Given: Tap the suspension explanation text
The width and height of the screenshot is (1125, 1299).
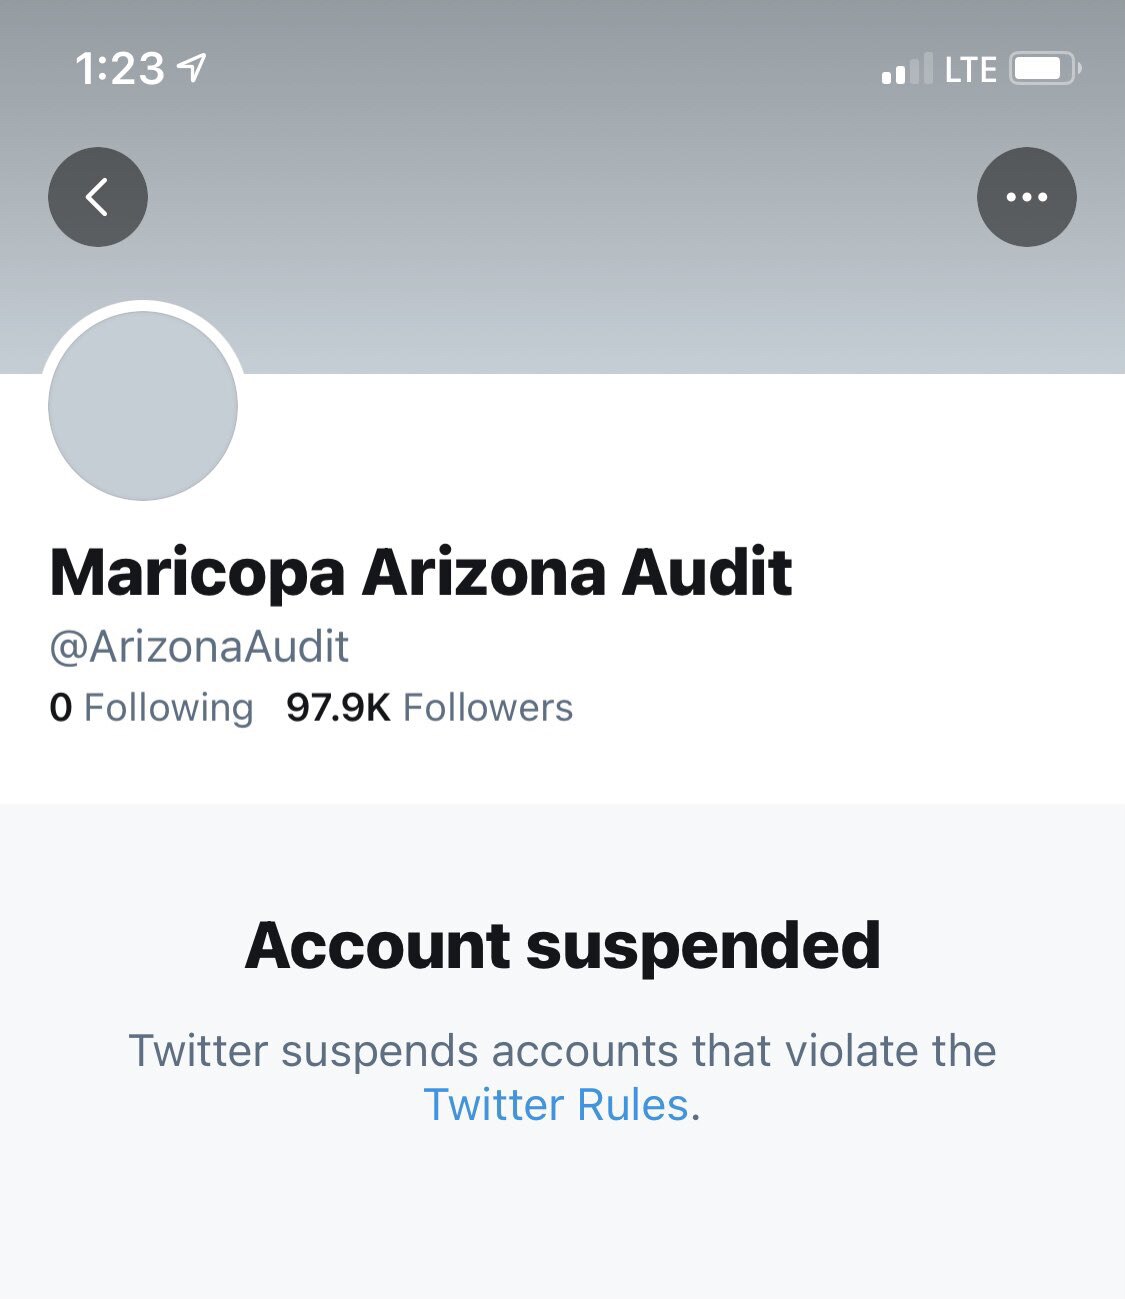Looking at the screenshot, I should point(562,1050).
